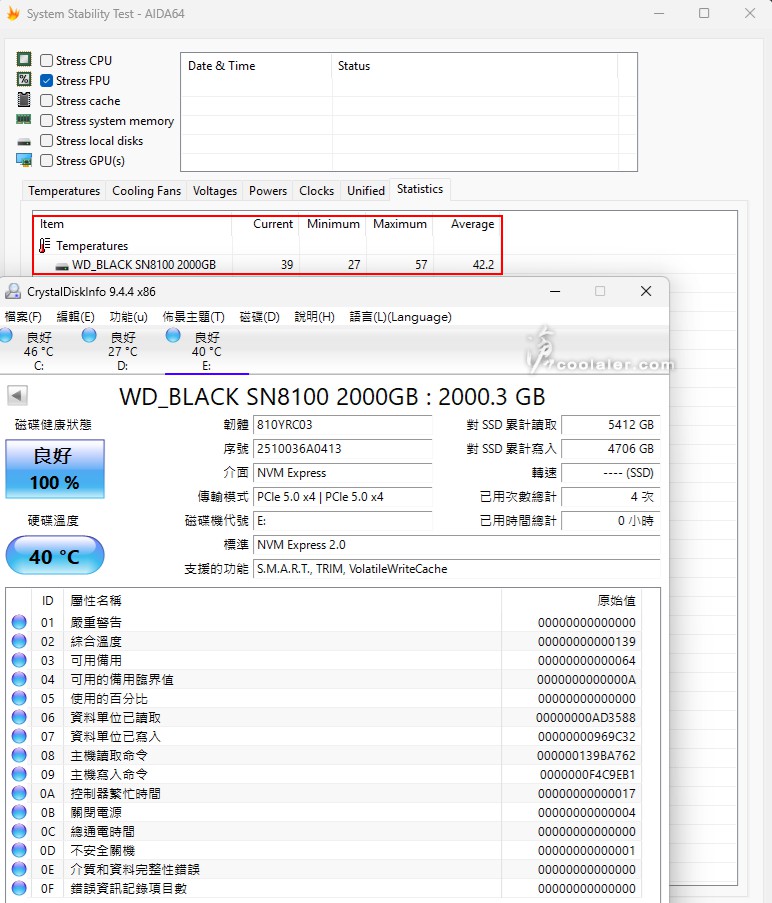The height and width of the screenshot is (903, 772).
Task: Open the 語言(L)(Language) menu
Action: [x=400, y=317]
